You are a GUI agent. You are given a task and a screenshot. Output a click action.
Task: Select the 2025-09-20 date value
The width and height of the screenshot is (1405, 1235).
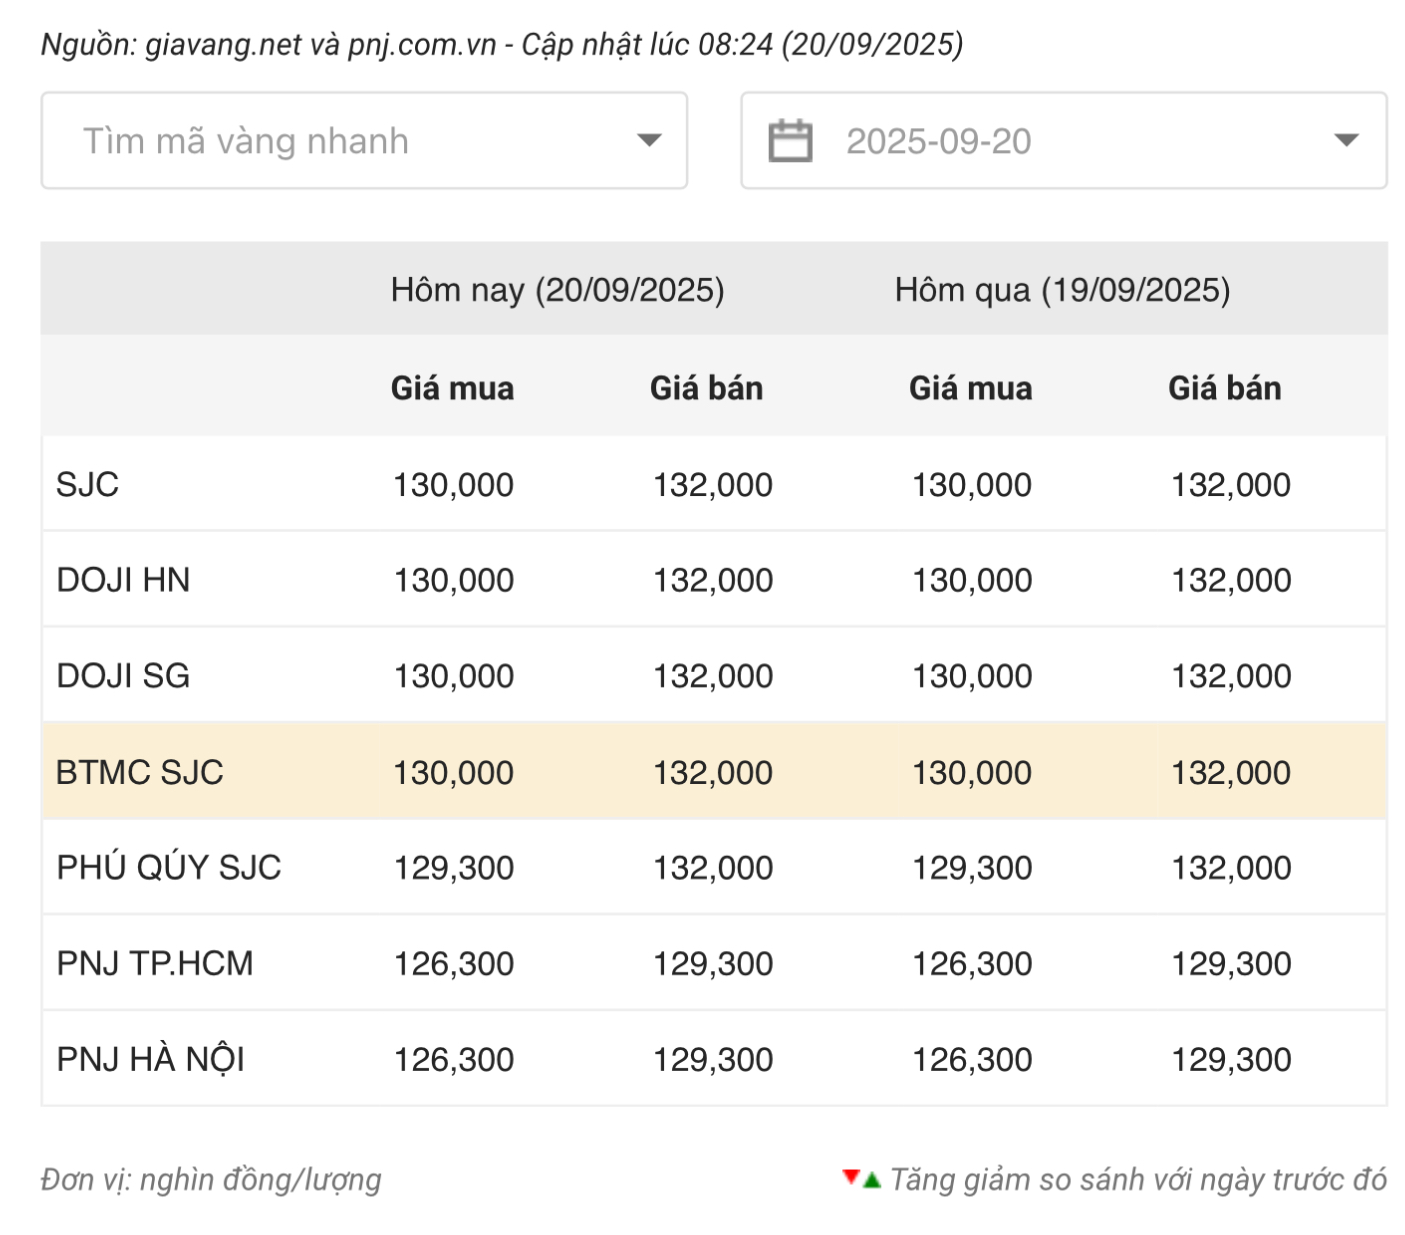(938, 141)
